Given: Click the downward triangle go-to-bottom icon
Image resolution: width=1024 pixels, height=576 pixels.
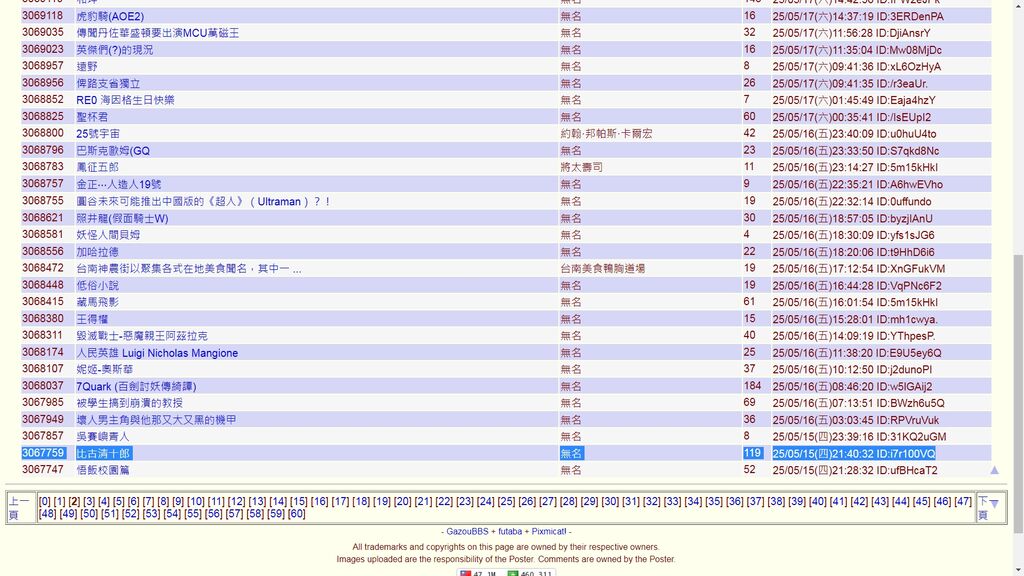Looking at the screenshot, I should coord(994,504).
